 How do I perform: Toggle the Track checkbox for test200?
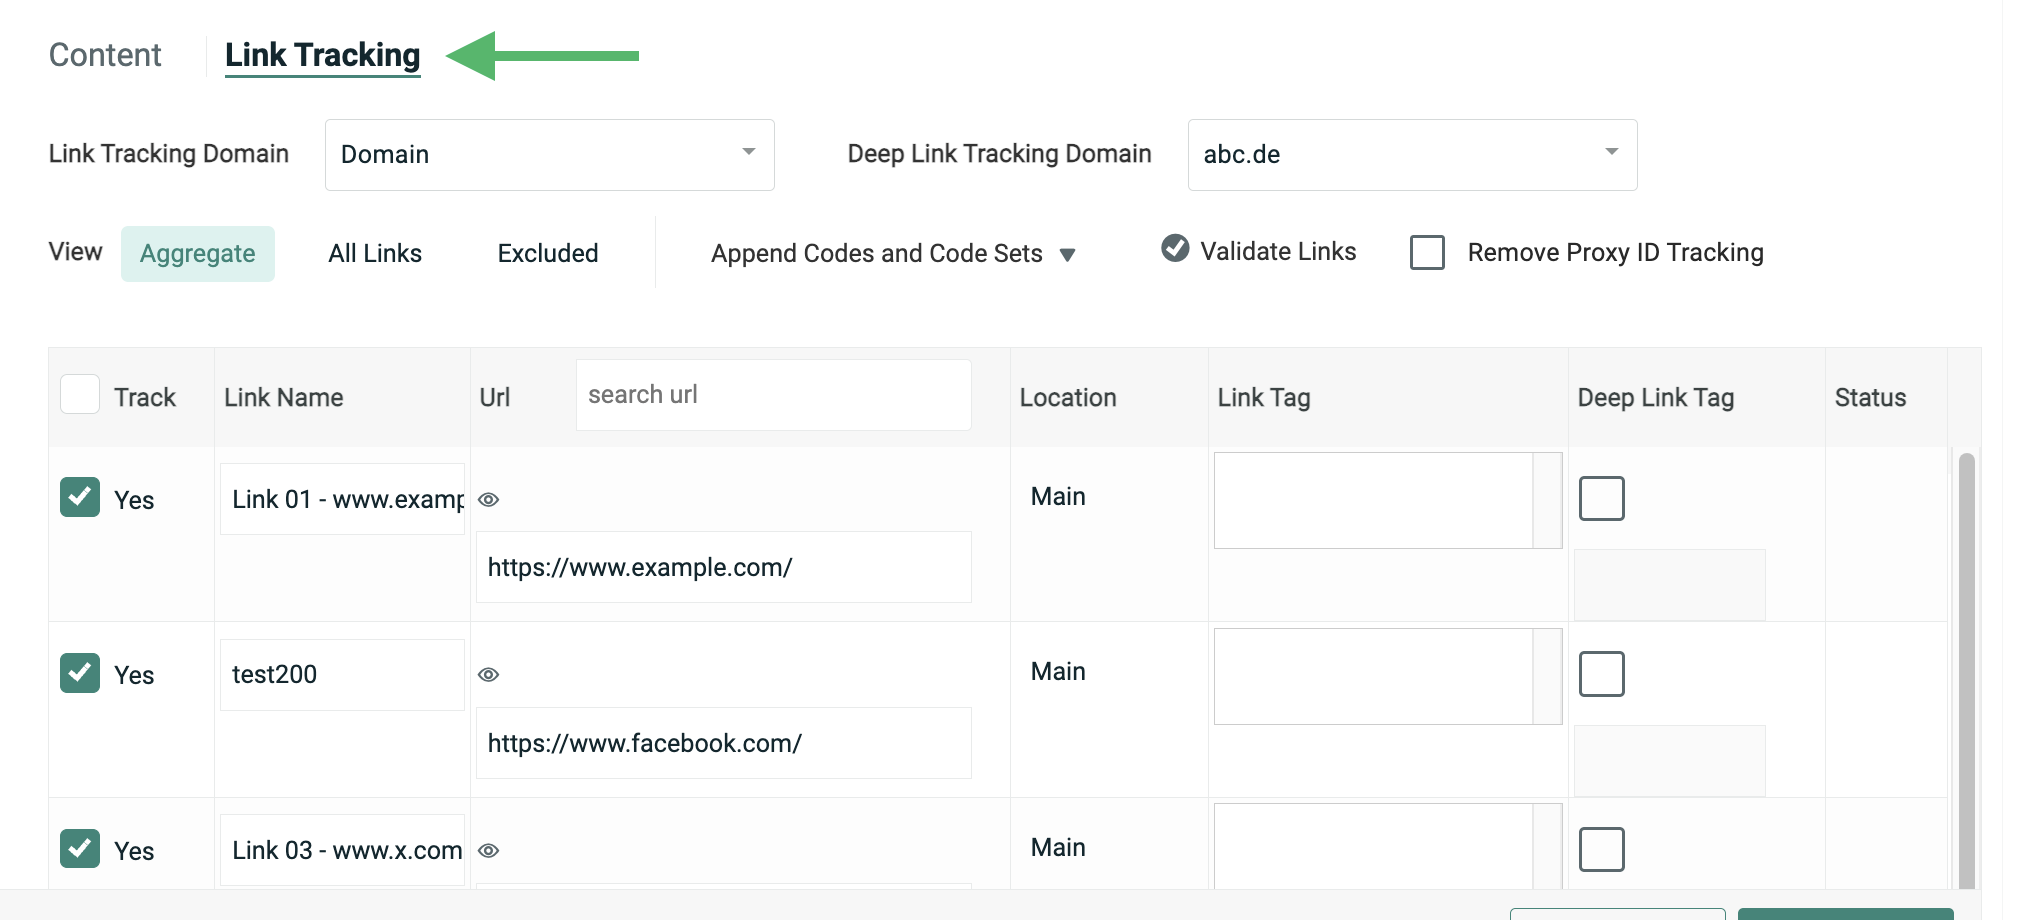[x=80, y=673]
